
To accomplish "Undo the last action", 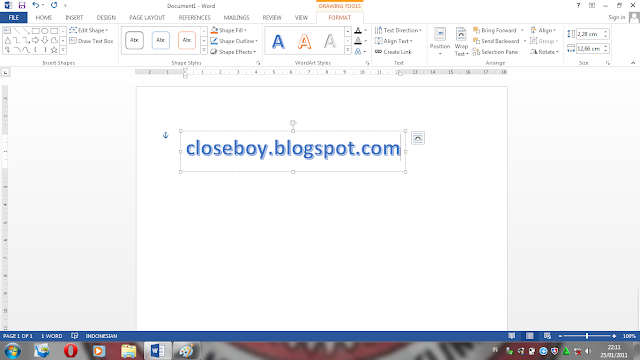I will click(36, 5).
